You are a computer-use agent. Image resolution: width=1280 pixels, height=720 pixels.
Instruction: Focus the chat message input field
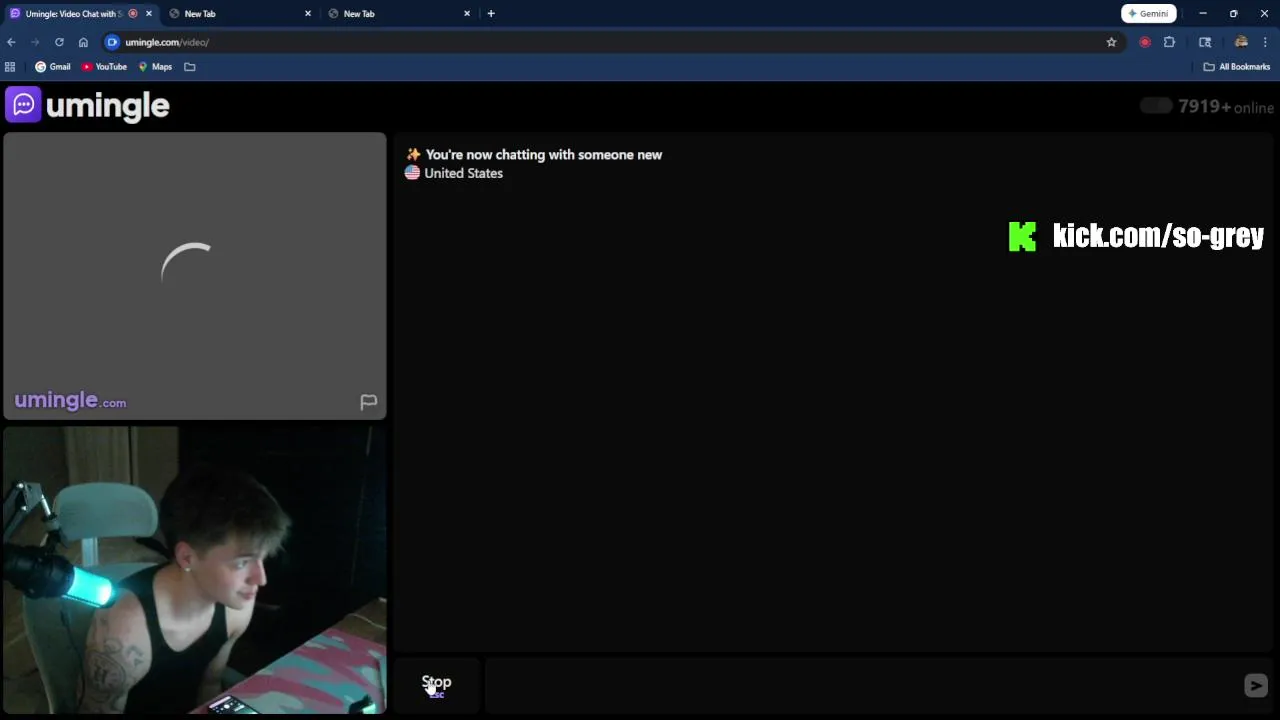[x=860, y=685]
